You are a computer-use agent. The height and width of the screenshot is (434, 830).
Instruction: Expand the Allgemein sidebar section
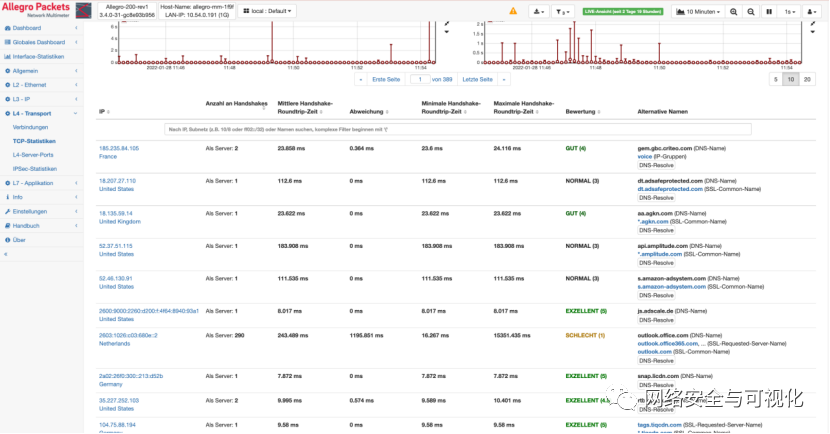point(25,71)
